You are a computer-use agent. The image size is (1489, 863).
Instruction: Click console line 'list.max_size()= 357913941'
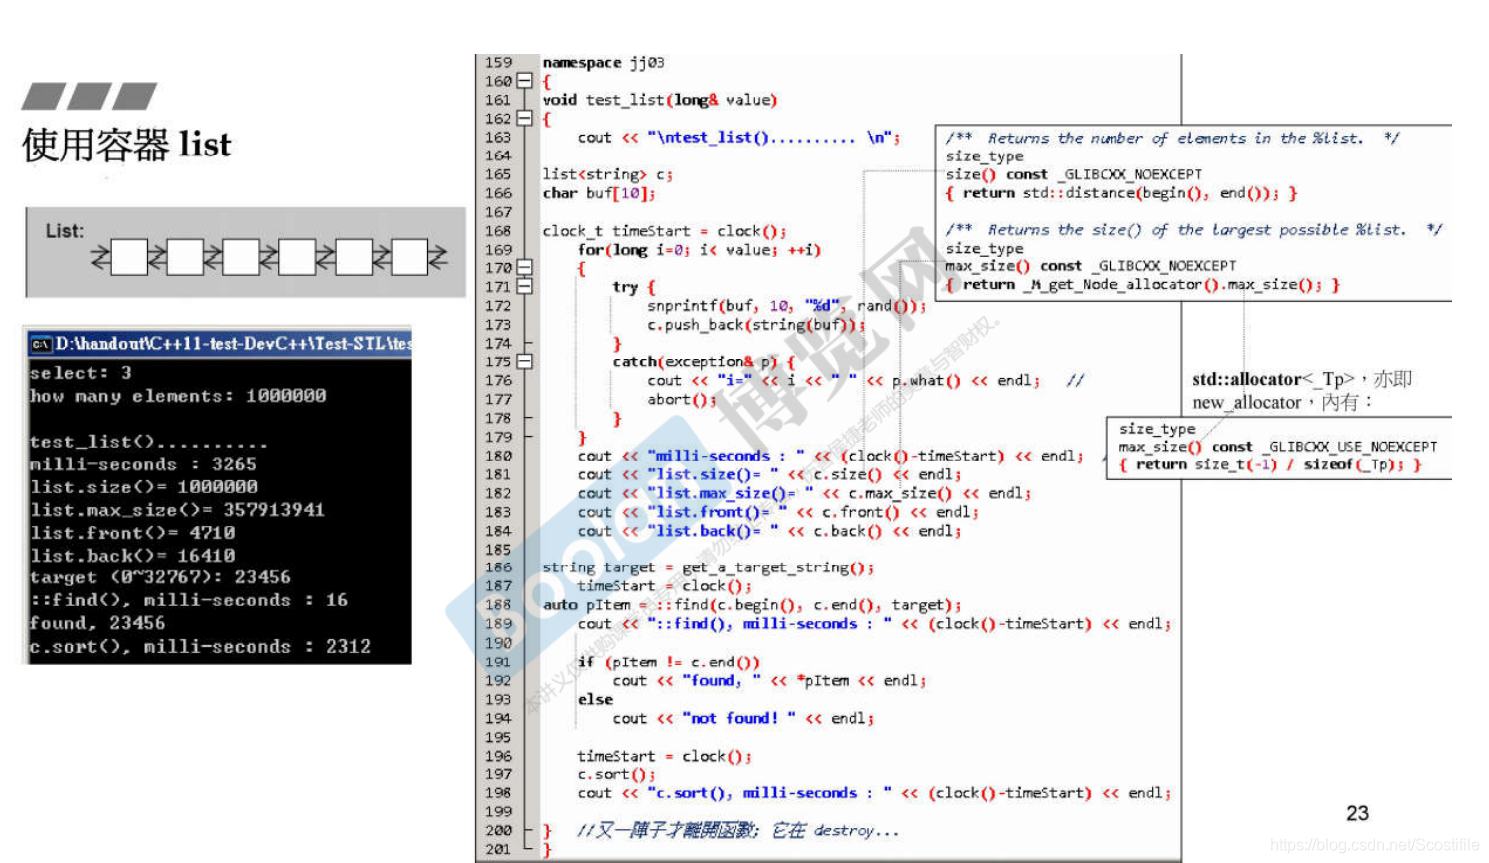(x=177, y=510)
